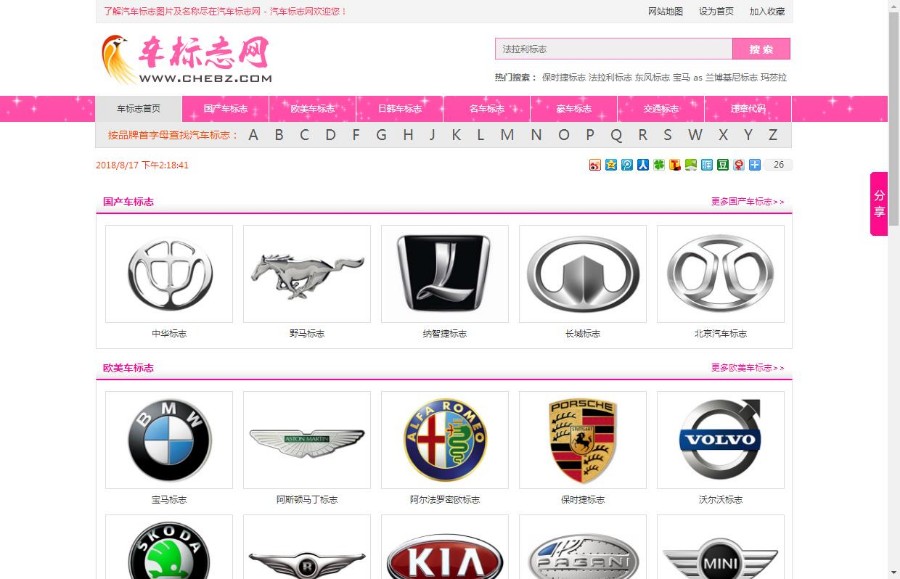This screenshot has height=579, width=900.
Task: Click 长城标志 caption text
Action: point(583,333)
